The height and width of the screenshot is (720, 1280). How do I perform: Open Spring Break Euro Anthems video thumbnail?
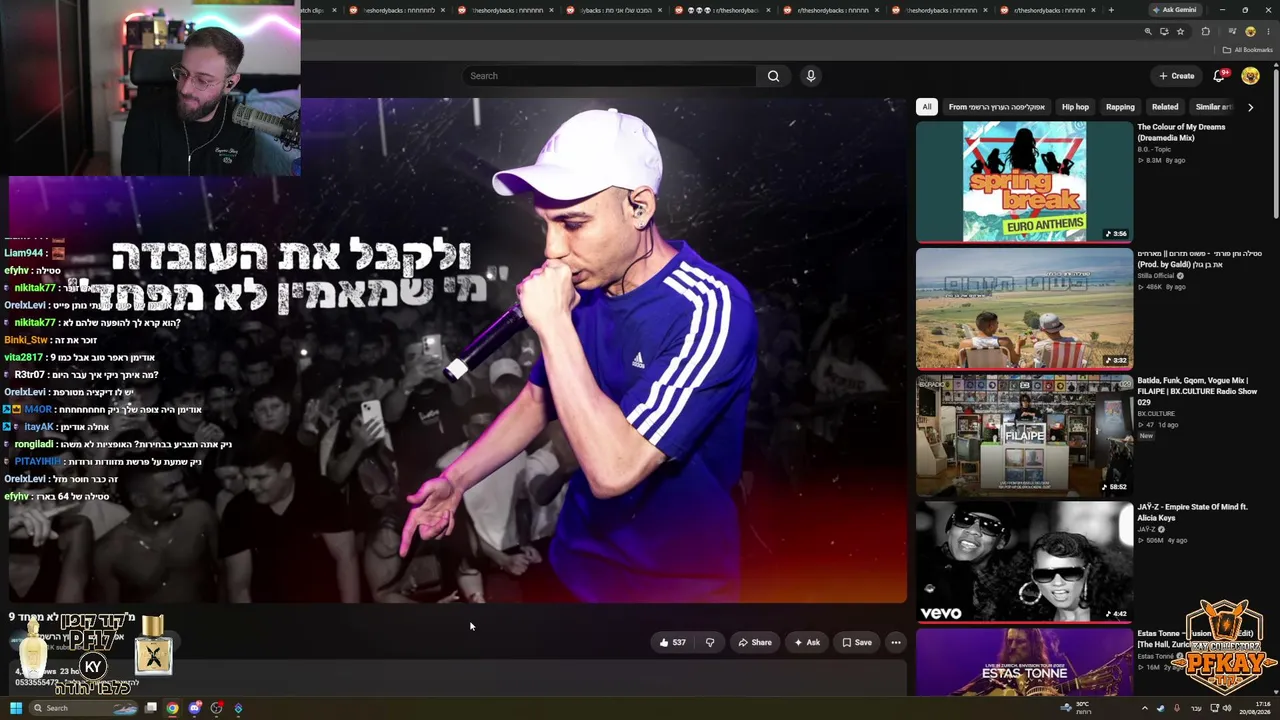1024,182
